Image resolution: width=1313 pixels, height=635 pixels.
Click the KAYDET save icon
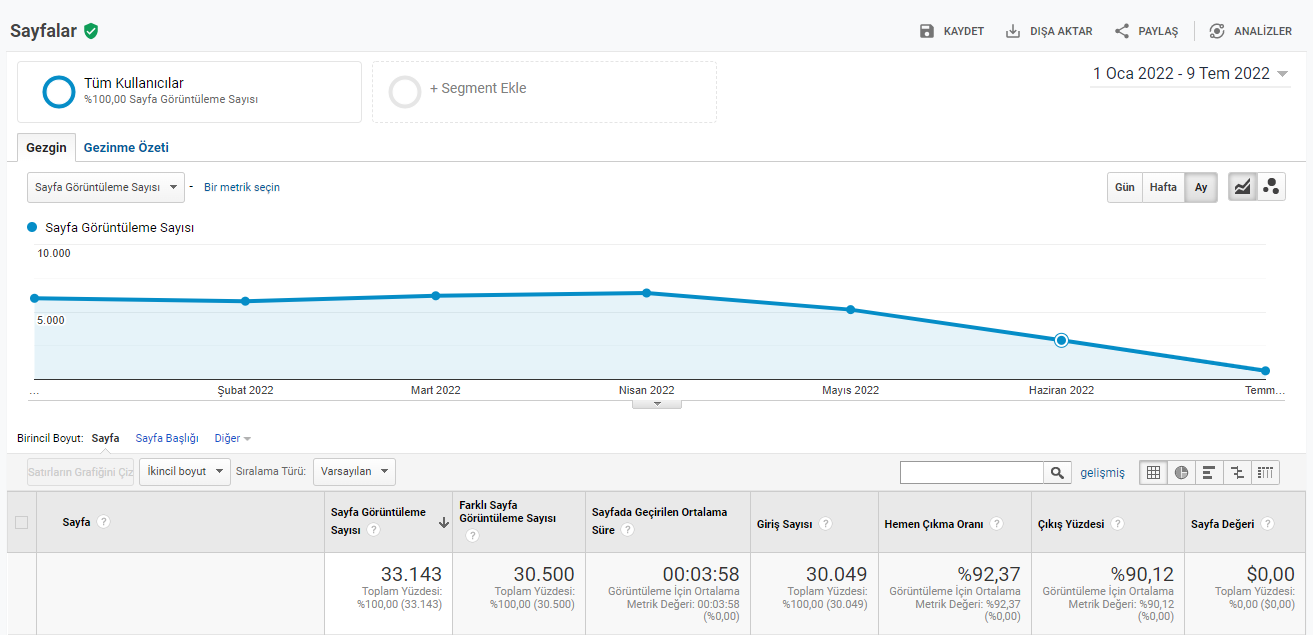tap(927, 31)
